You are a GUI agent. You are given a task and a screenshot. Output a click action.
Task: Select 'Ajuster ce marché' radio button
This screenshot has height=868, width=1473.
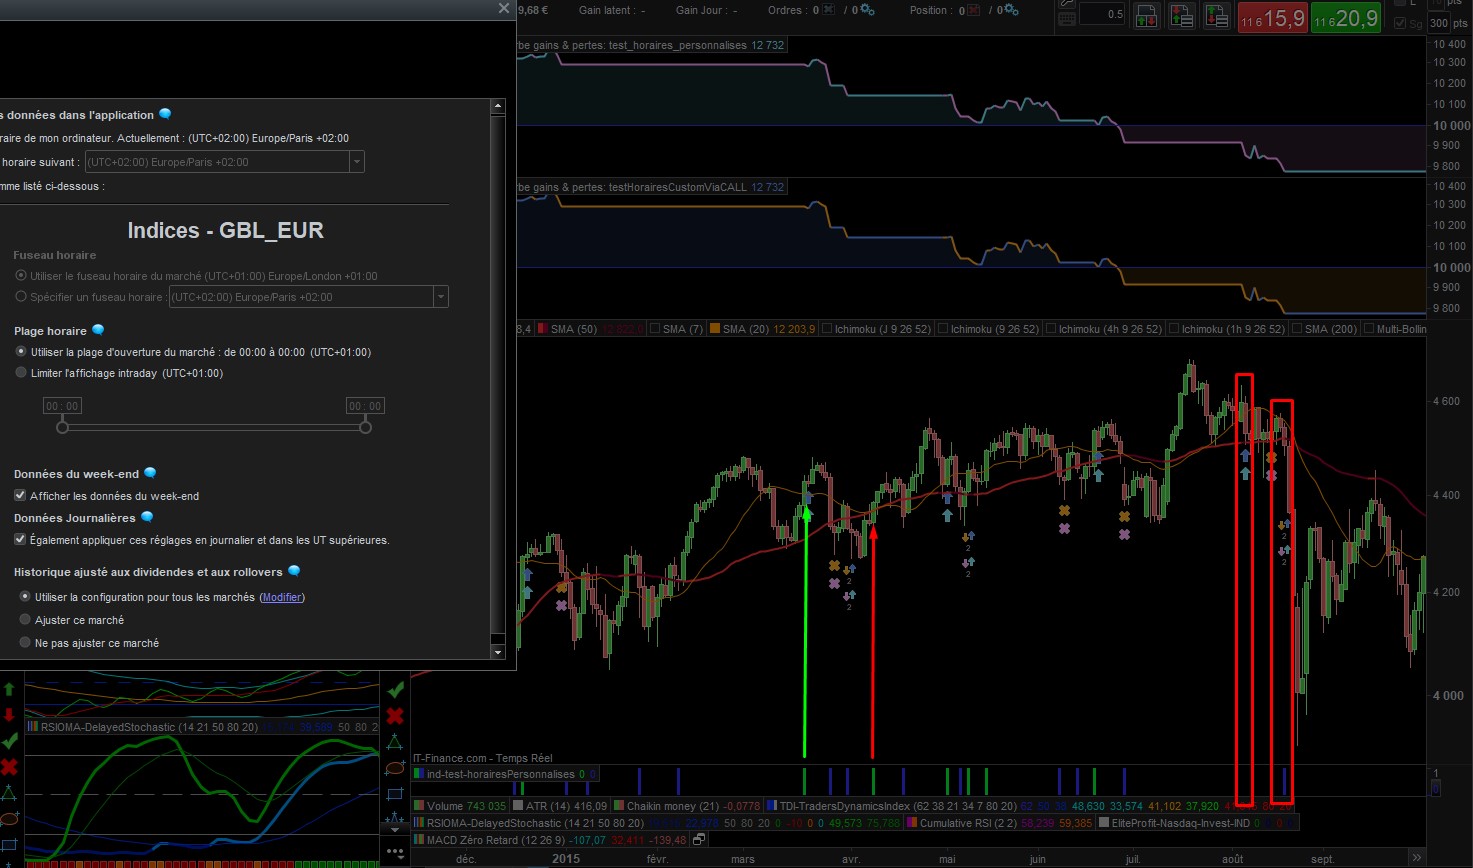[x=26, y=620]
